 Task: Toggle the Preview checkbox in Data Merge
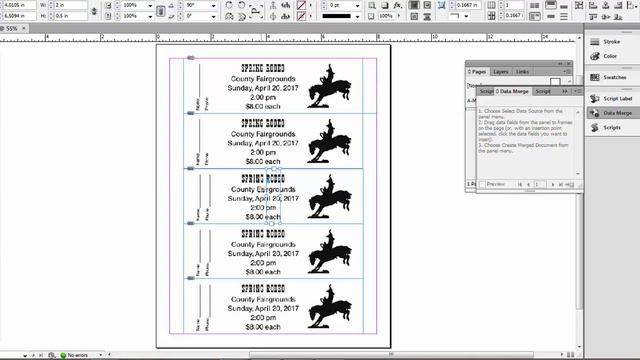[482, 184]
